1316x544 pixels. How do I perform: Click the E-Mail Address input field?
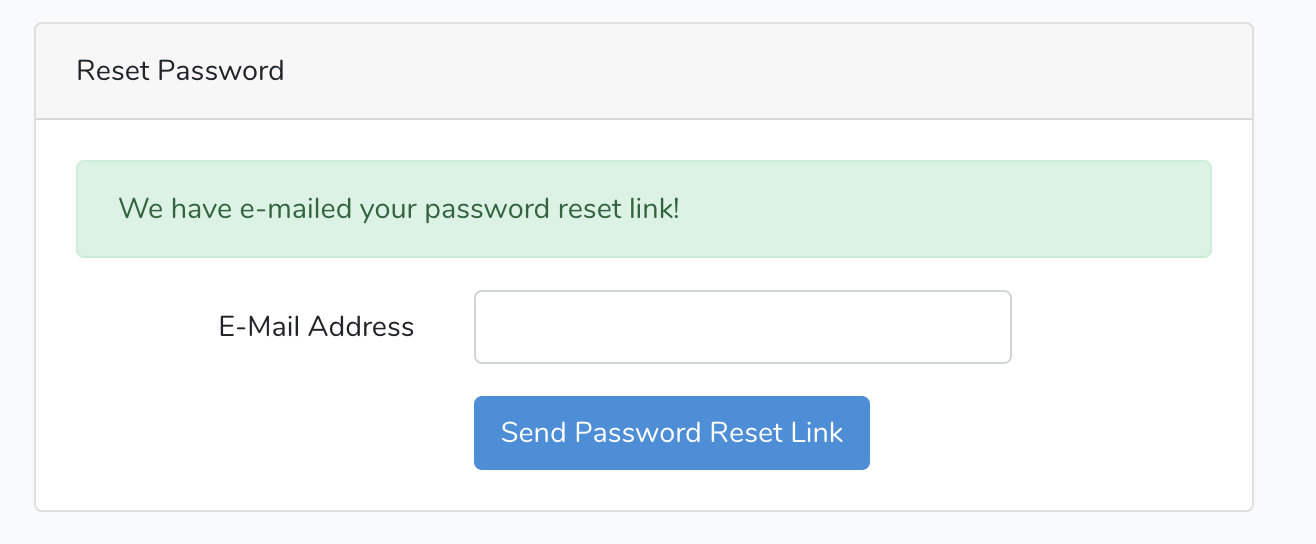[x=742, y=327]
